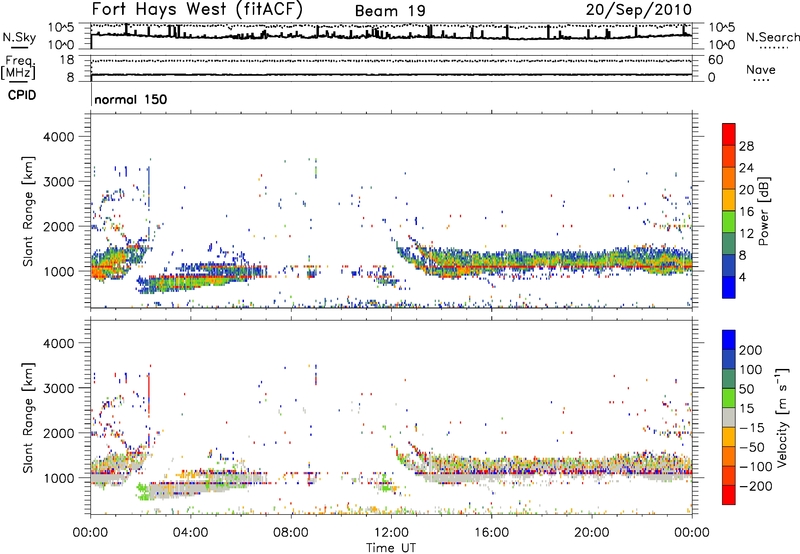Click the gray segment of the Velocity colorbar
Screen dimensions: 800x554
click(x=729, y=417)
